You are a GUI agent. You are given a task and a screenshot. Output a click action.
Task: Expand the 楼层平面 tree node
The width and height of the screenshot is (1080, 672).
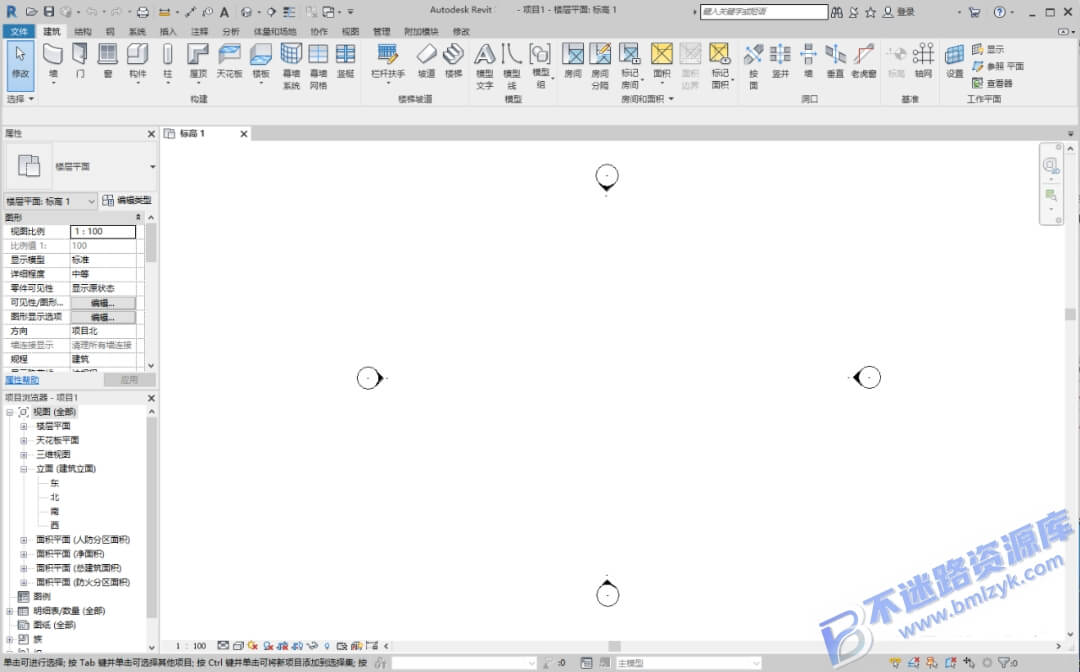pos(23,426)
